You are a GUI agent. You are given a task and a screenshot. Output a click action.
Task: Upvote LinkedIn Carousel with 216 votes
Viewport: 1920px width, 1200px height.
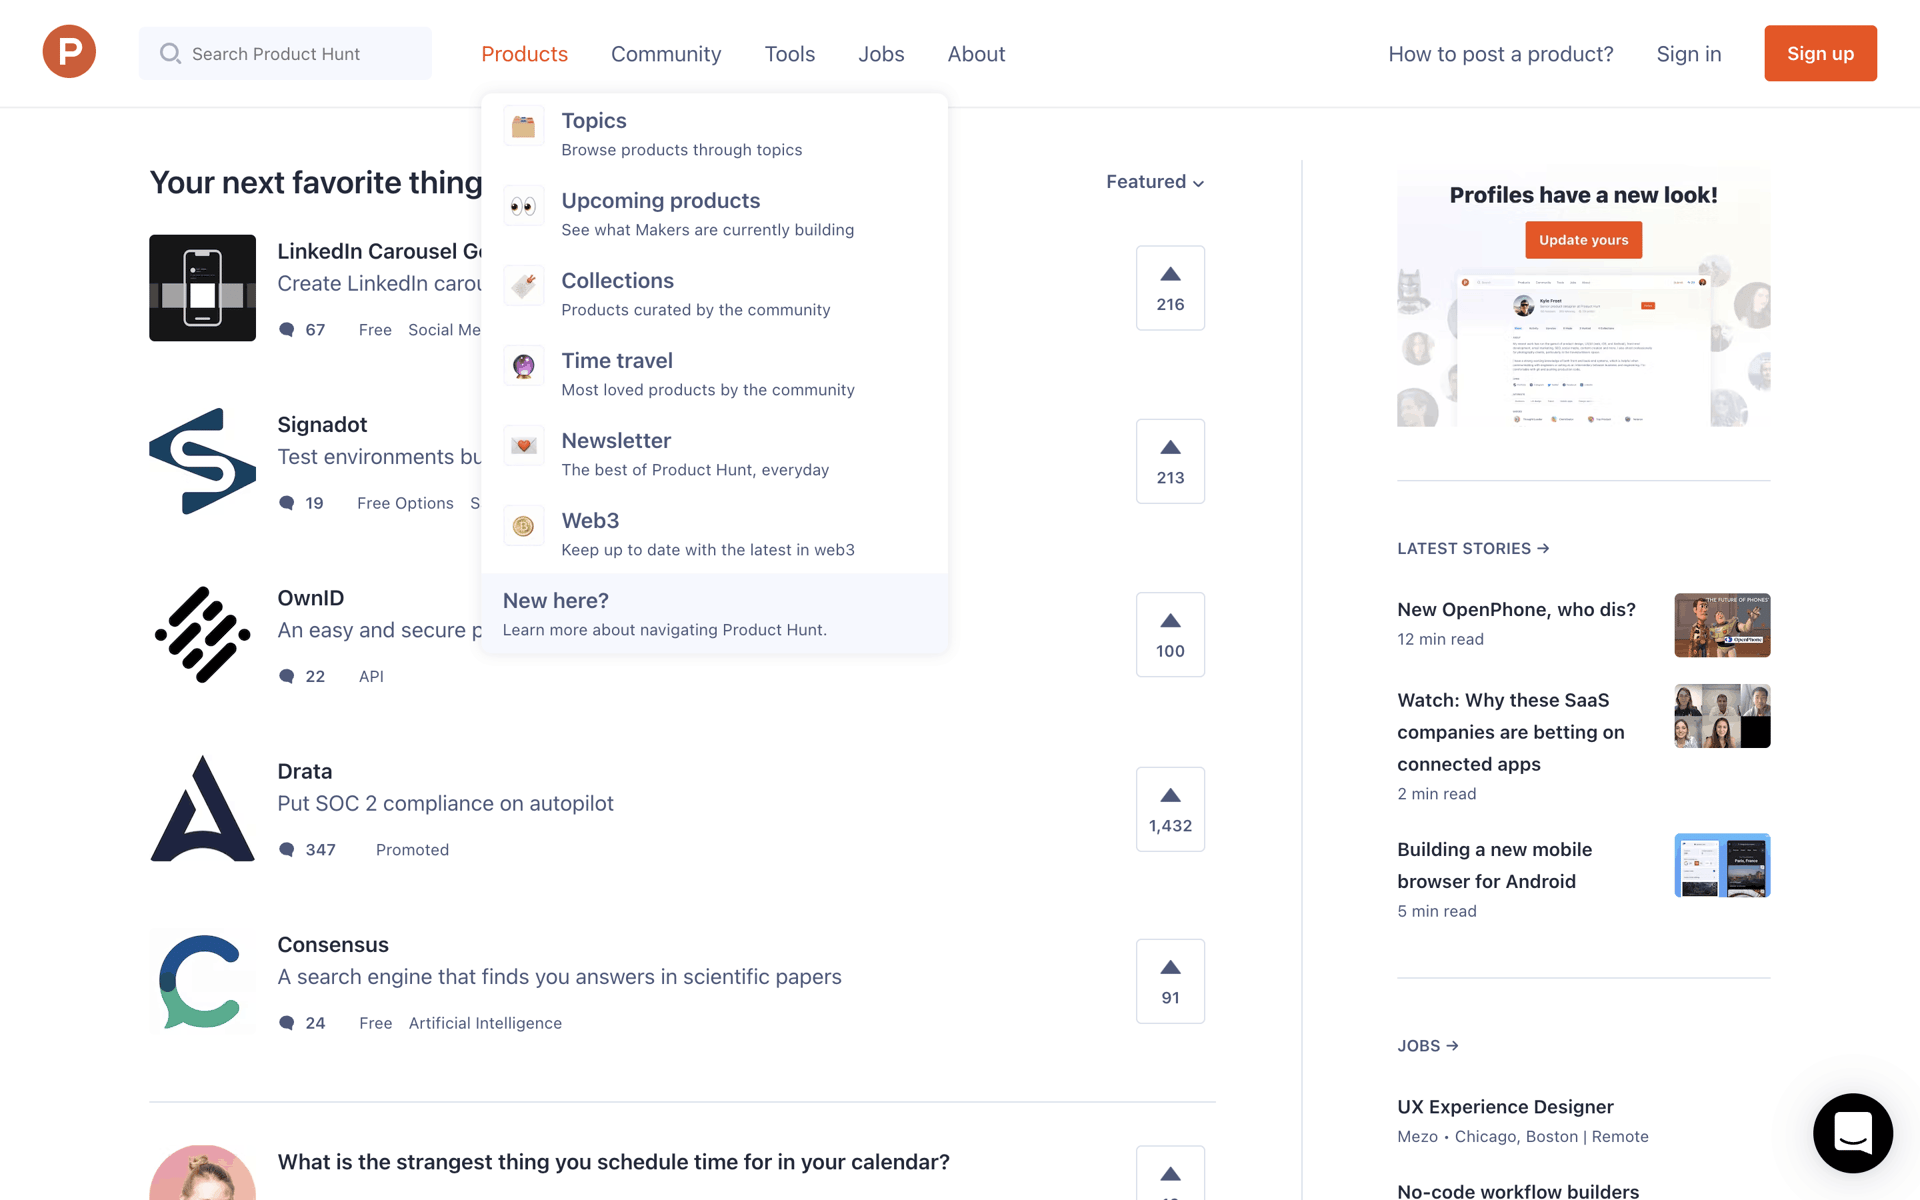coord(1170,288)
